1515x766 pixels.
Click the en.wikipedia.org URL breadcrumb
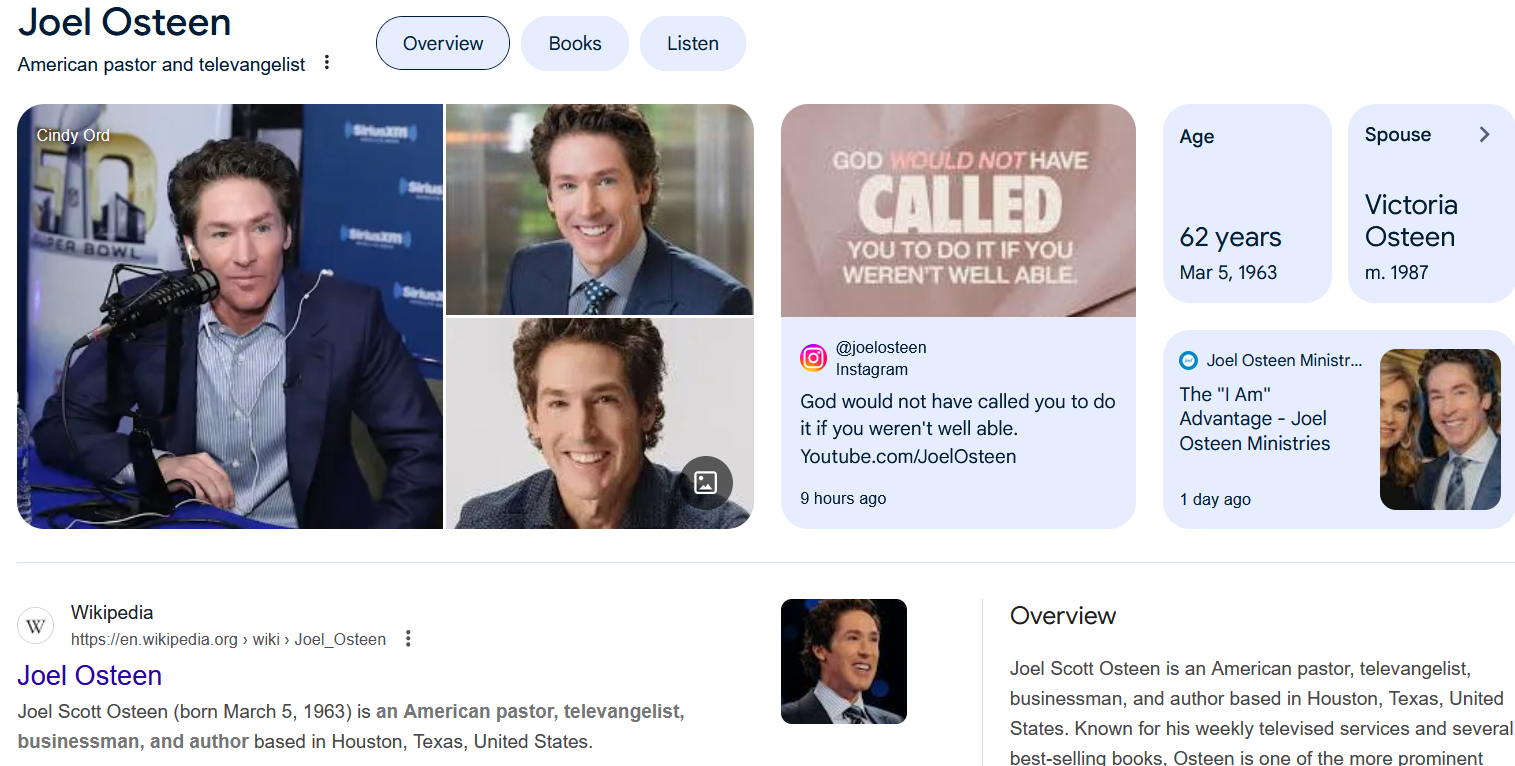click(x=228, y=639)
